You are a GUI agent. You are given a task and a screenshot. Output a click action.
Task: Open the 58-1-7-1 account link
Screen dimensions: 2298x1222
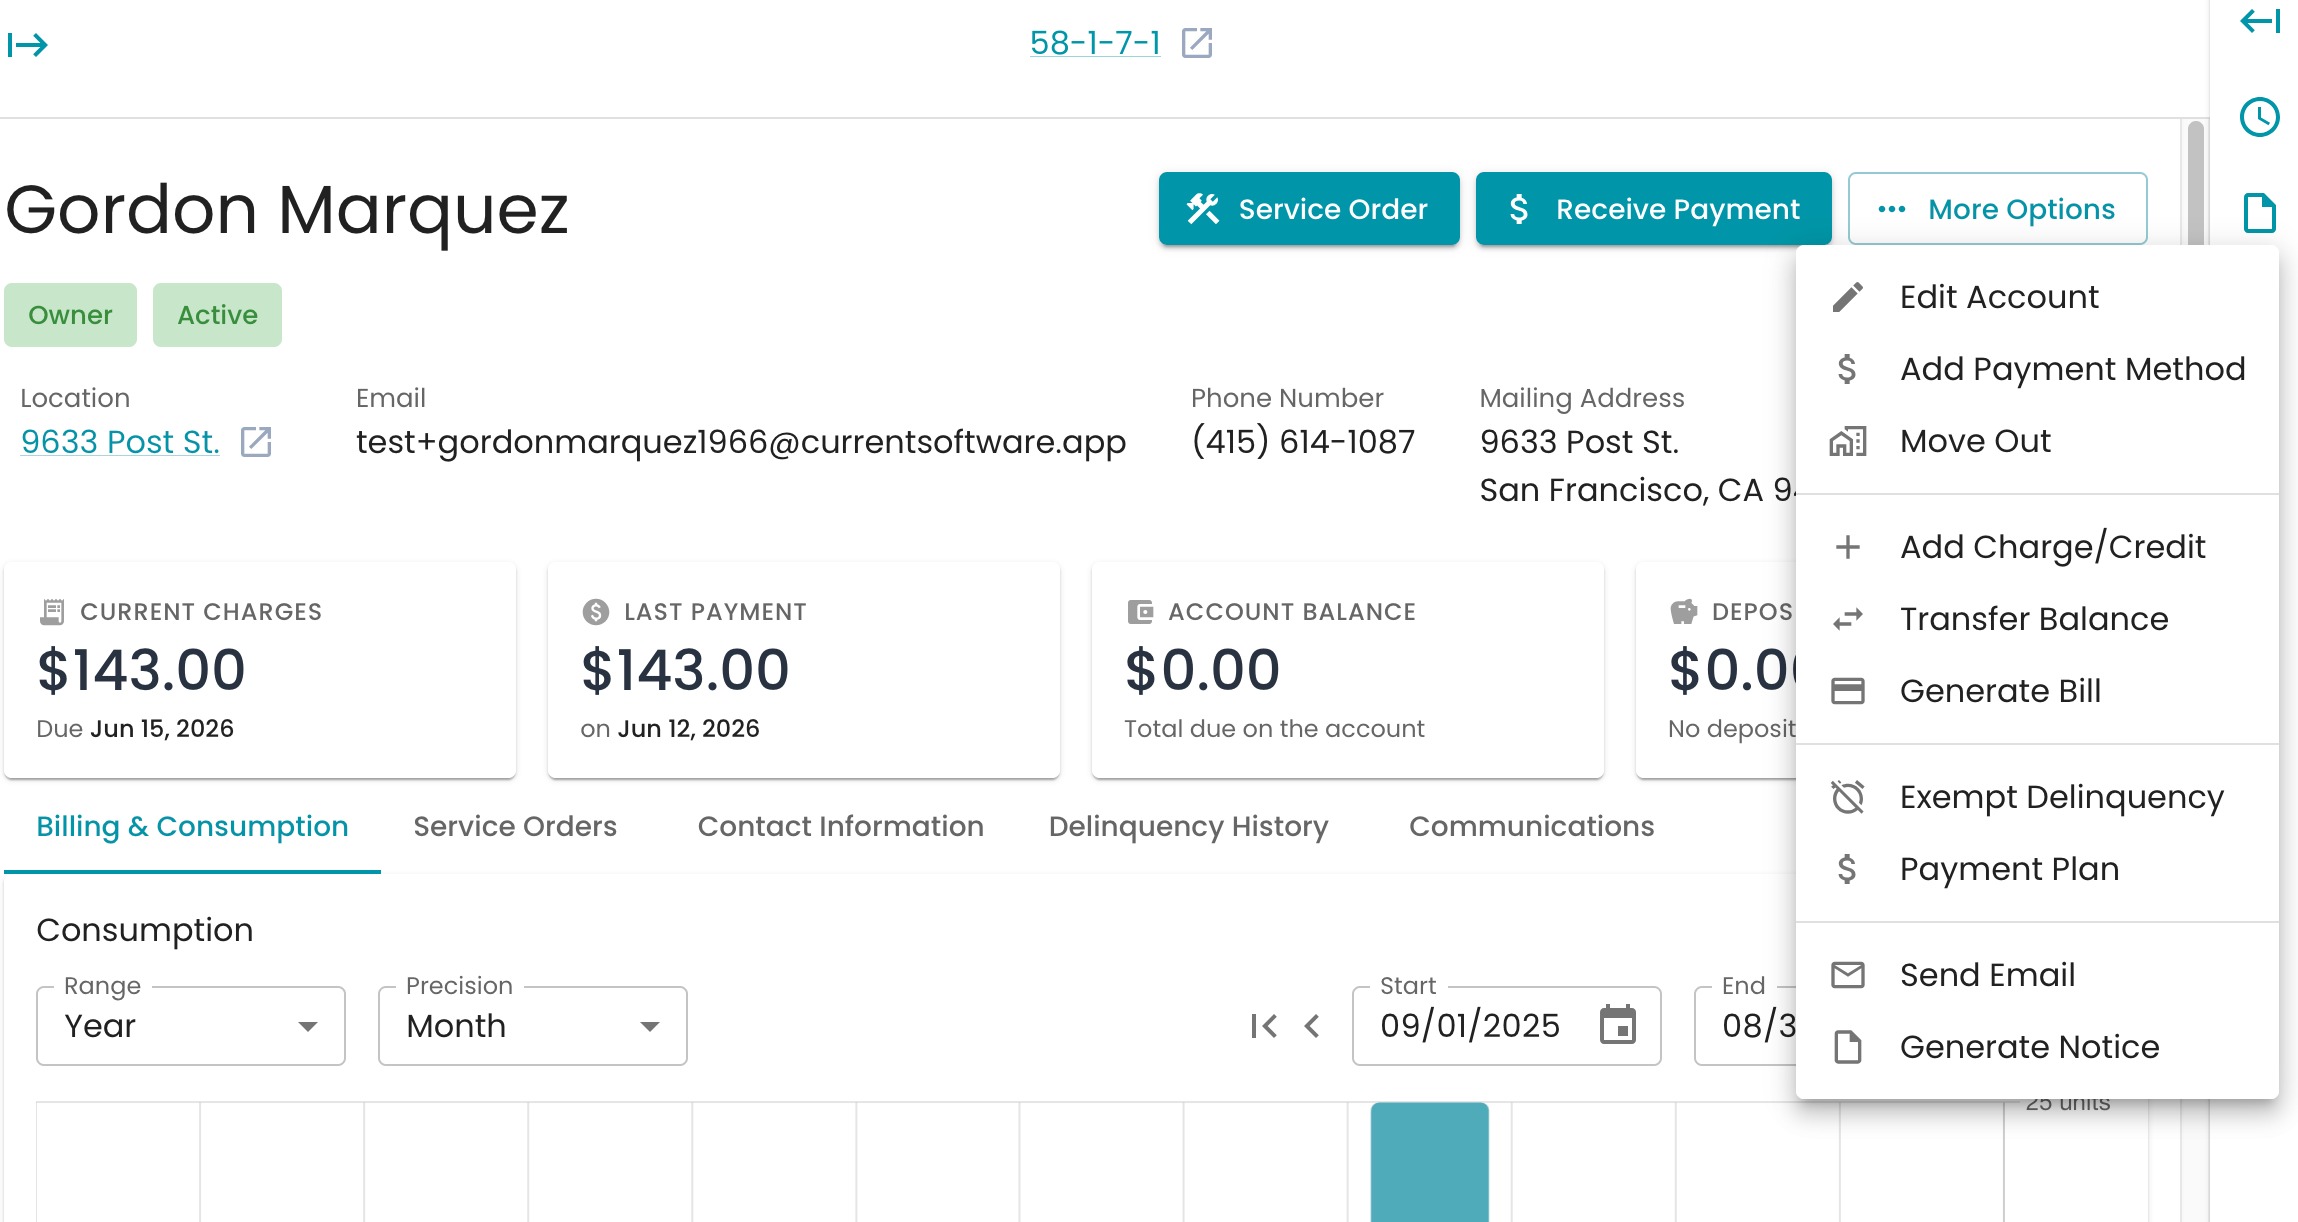(1095, 43)
